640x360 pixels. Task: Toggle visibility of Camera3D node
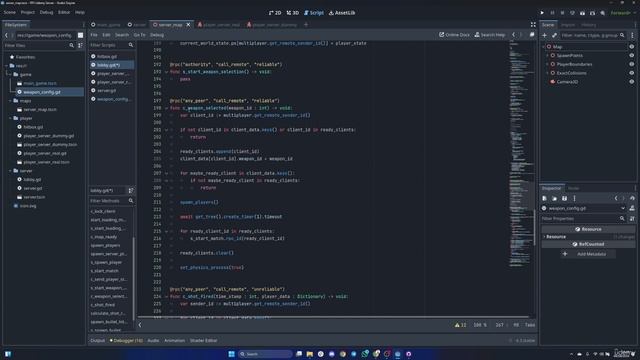(631, 82)
